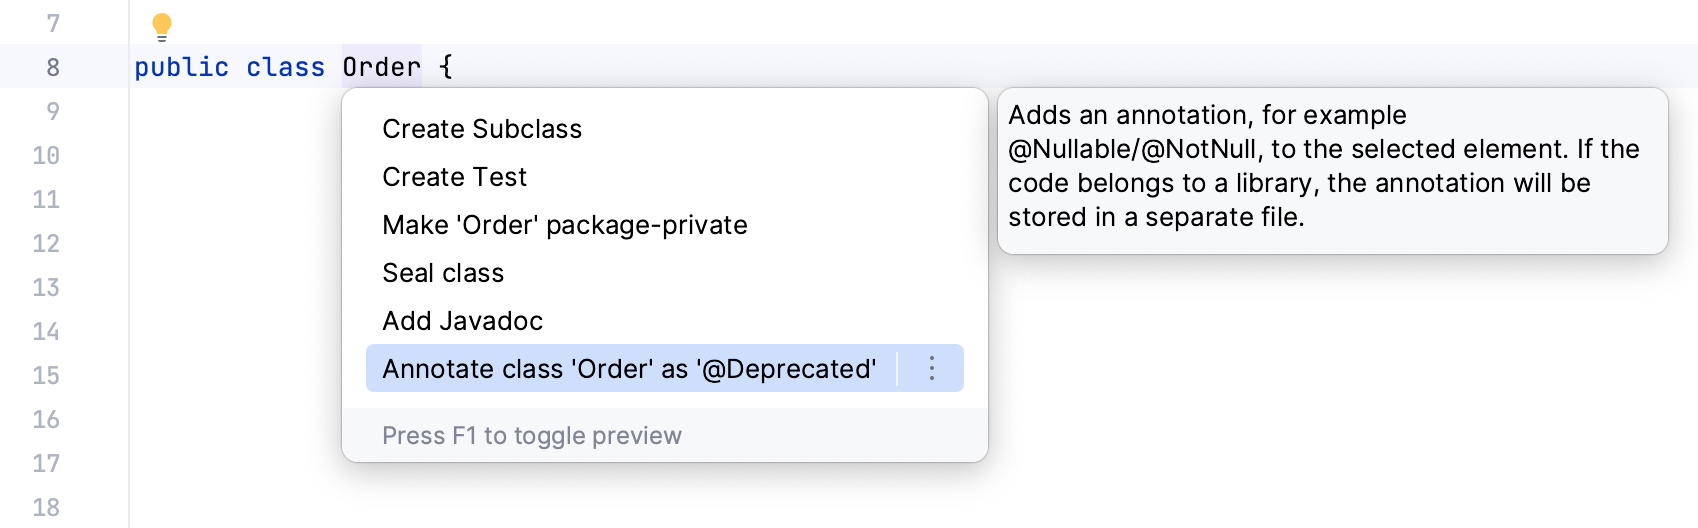Choose the Create Test action
This screenshot has height=528, width=1698.
click(454, 177)
